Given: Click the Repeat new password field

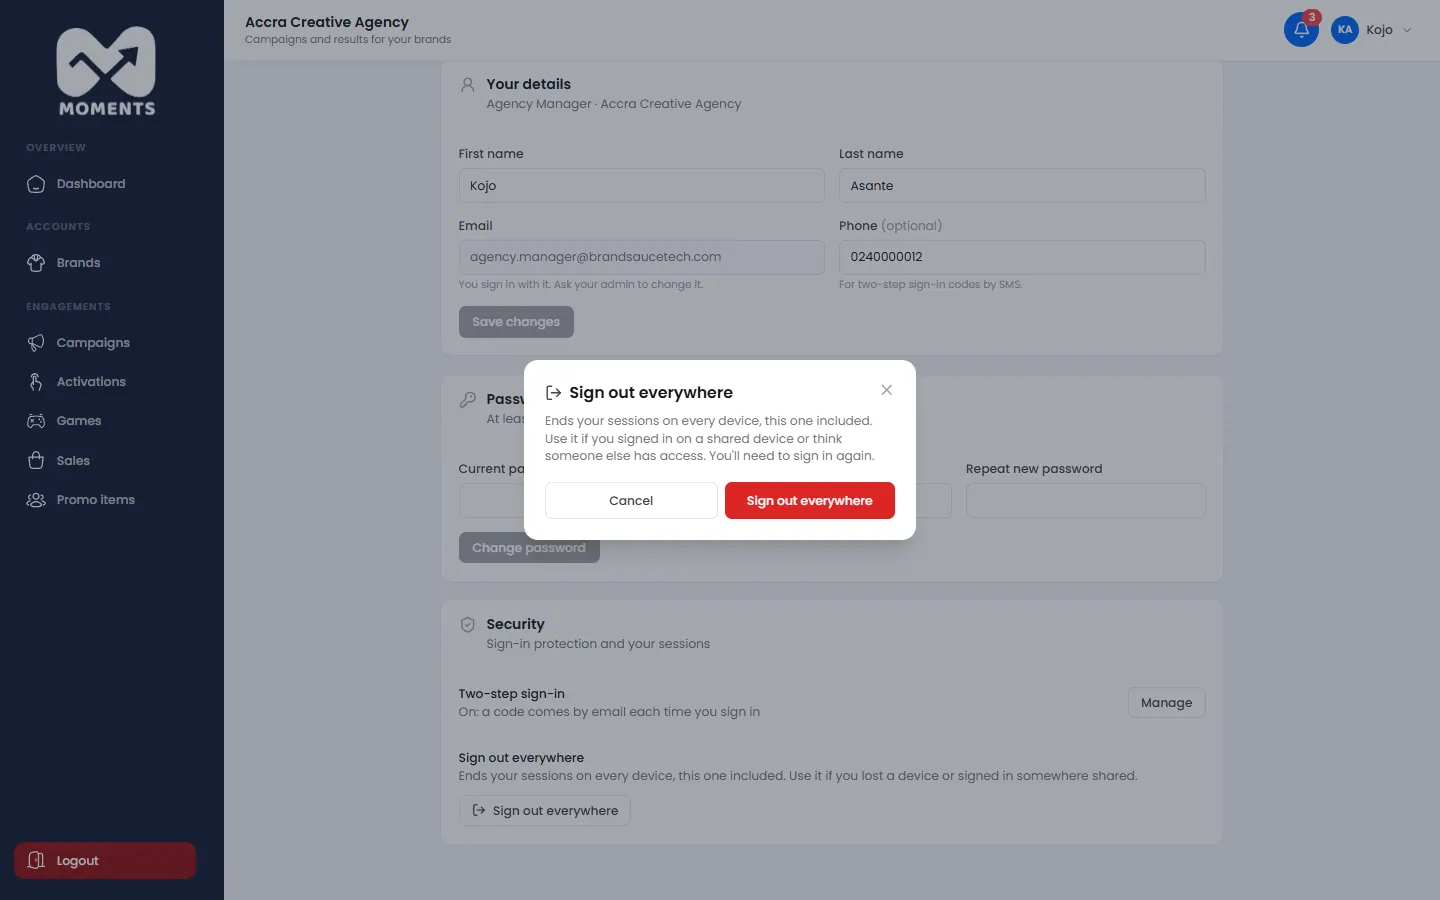Looking at the screenshot, I should (1085, 501).
